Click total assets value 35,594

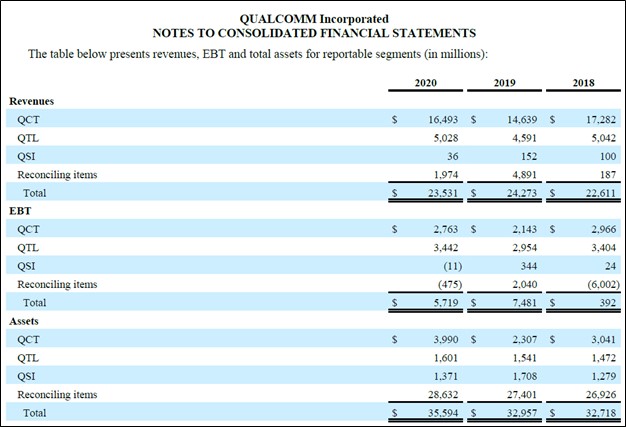(443, 413)
